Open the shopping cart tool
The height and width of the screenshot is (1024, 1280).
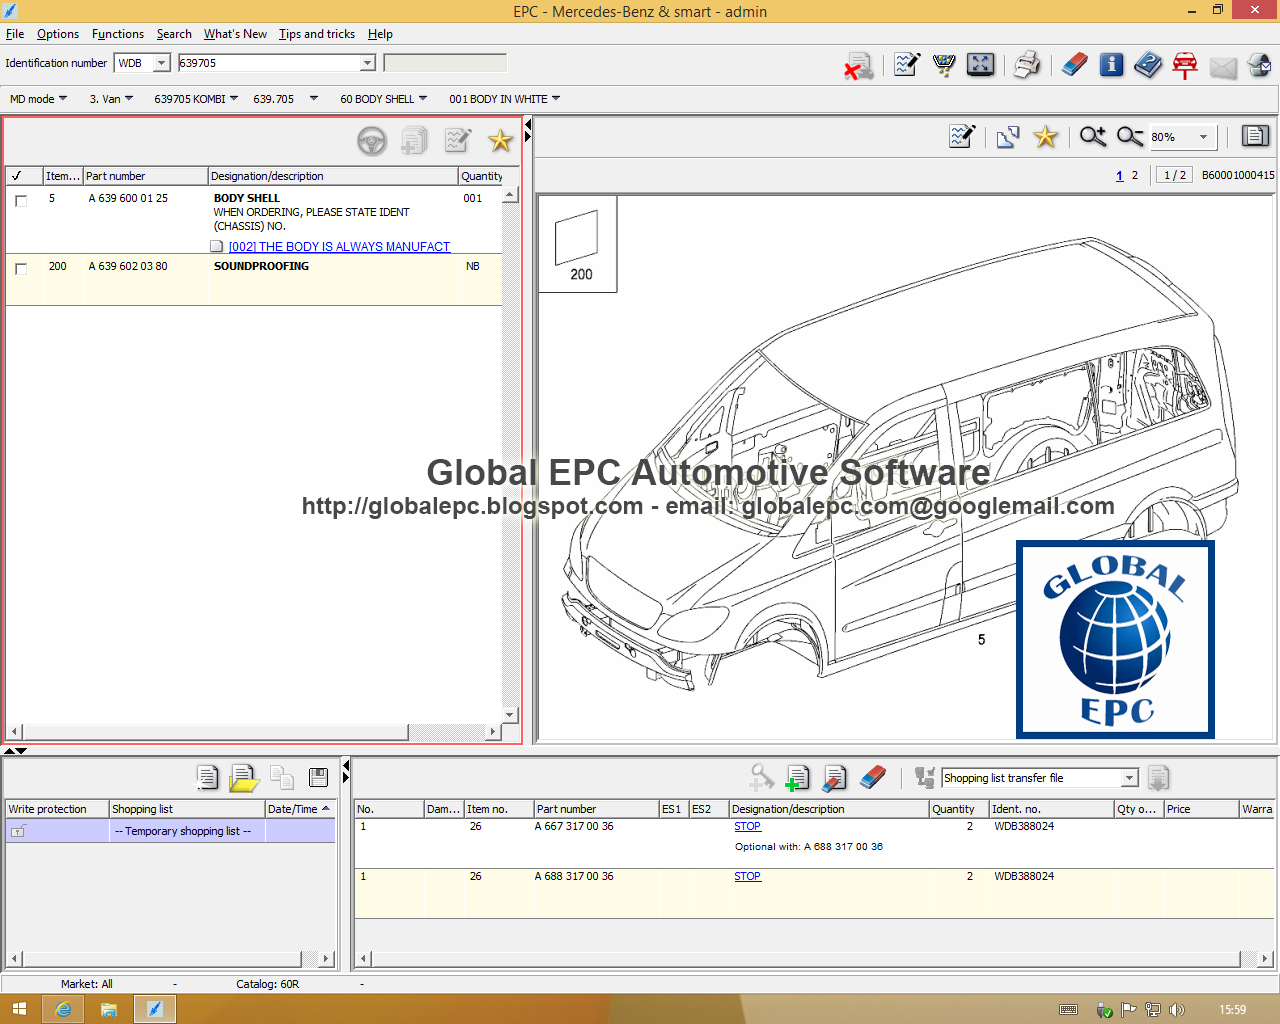944,64
